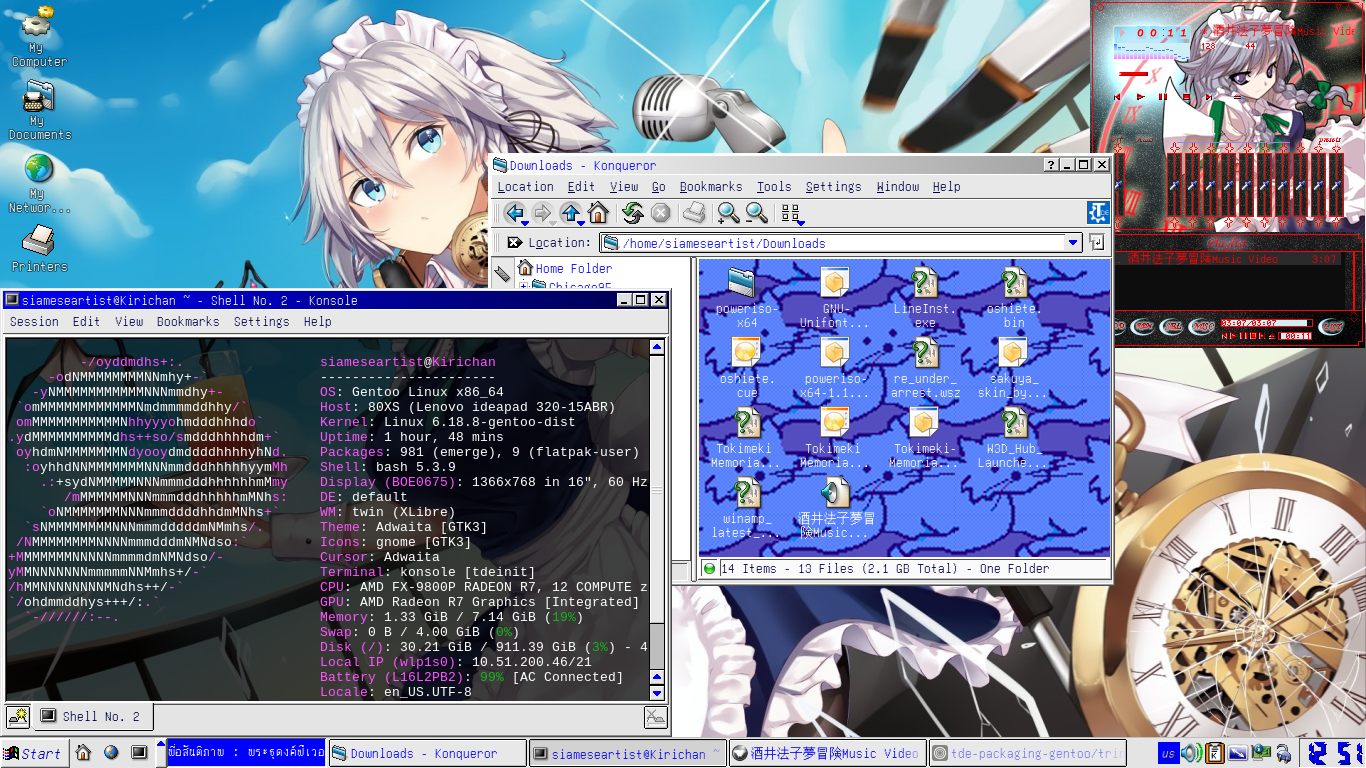Click the Print icon in Konqueror toolbar

[694, 213]
